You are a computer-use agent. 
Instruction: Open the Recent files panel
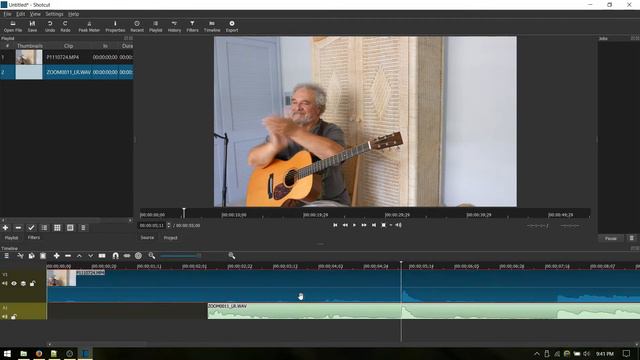tap(137, 27)
